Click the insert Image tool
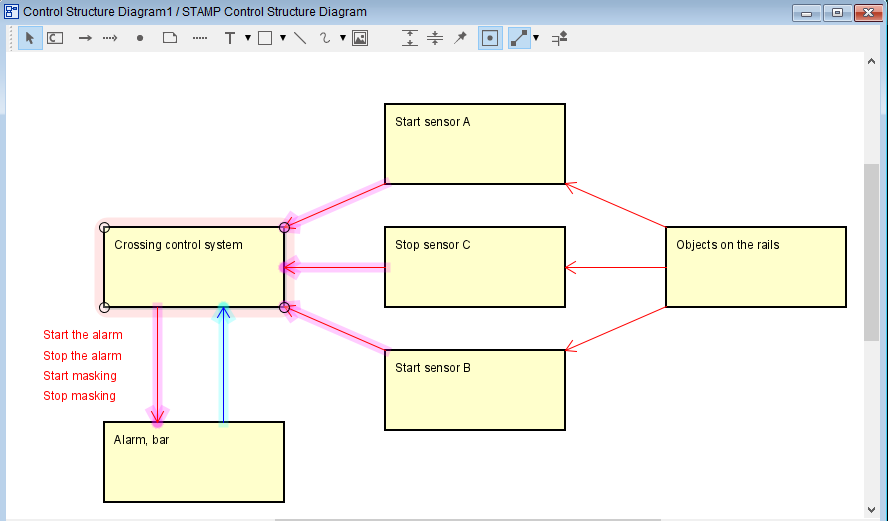This screenshot has width=888, height=521. point(360,38)
